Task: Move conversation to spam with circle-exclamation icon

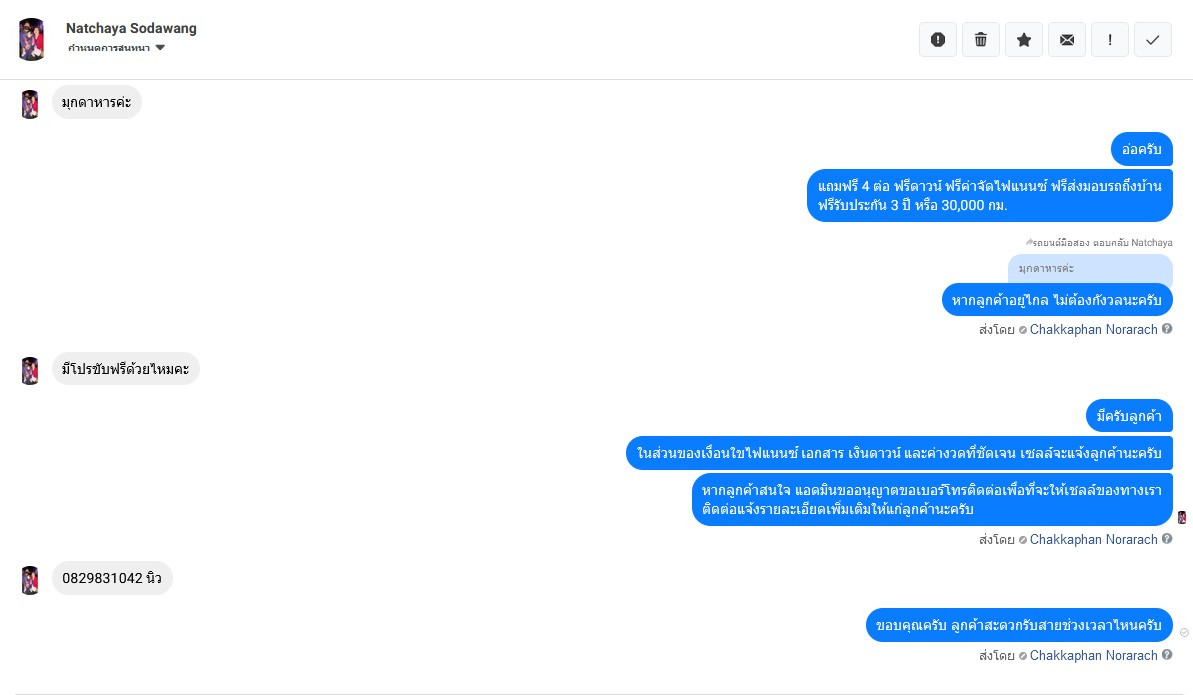Action: pyautogui.click(x=938, y=39)
